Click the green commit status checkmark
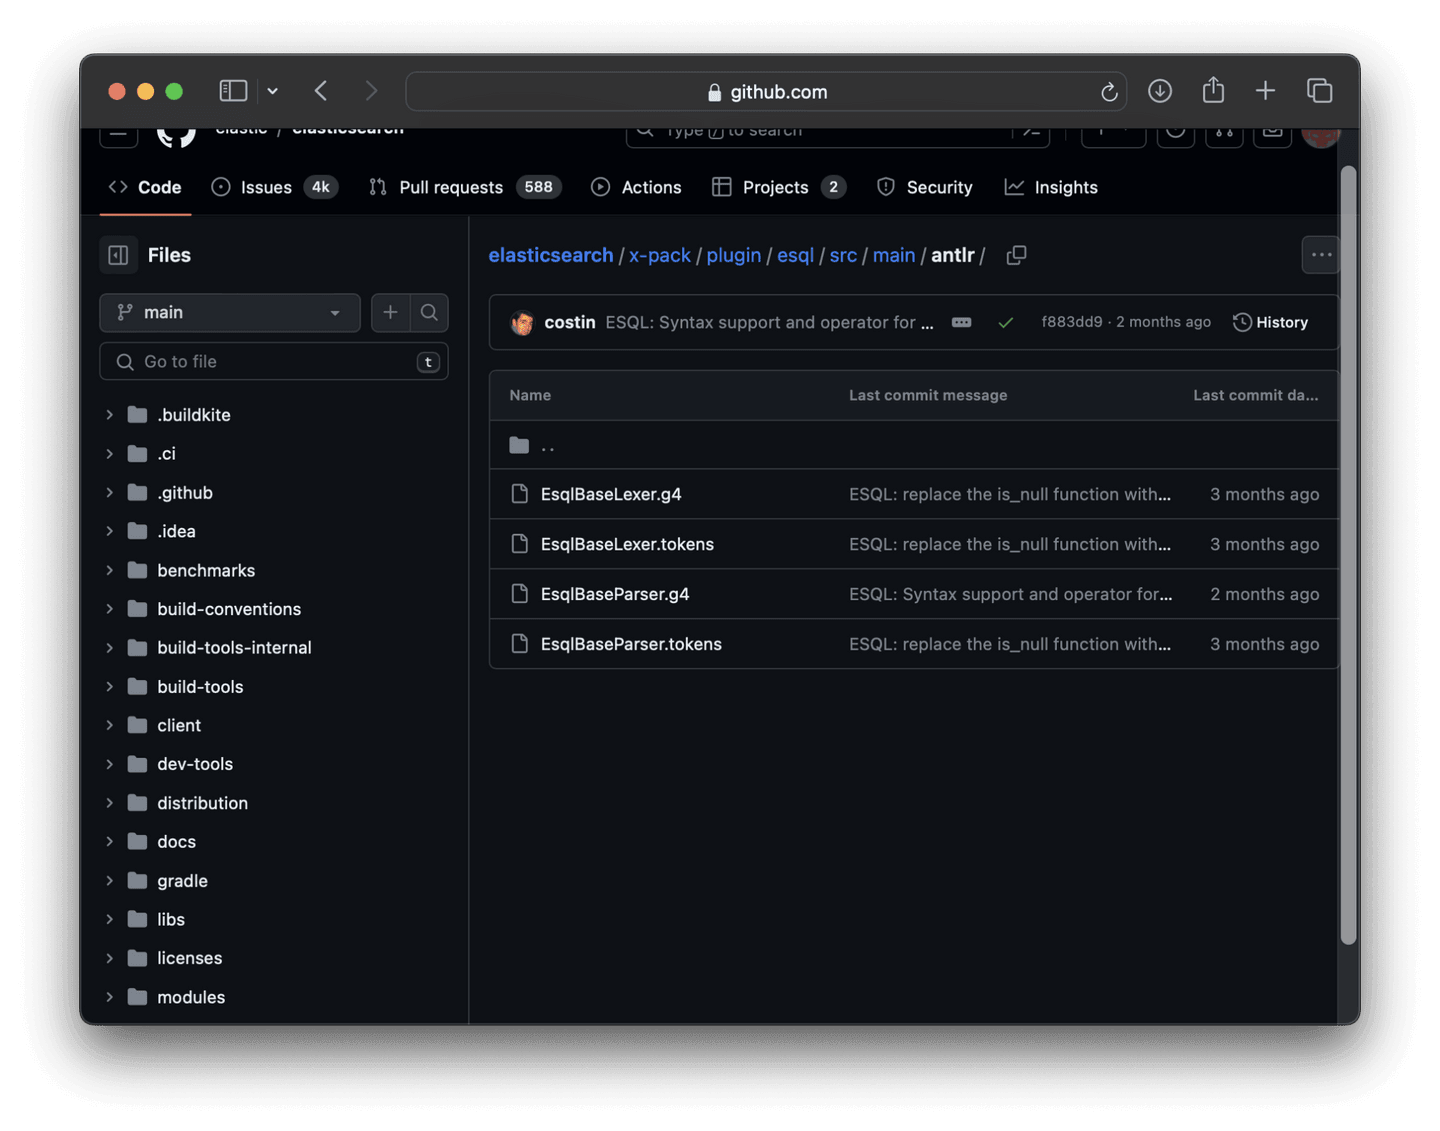The width and height of the screenshot is (1440, 1131). pos(1005,322)
